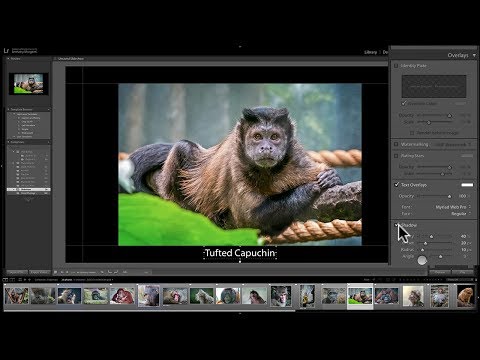
Task: Open Text Overlays white color swatch
Action: click(467, 185)
